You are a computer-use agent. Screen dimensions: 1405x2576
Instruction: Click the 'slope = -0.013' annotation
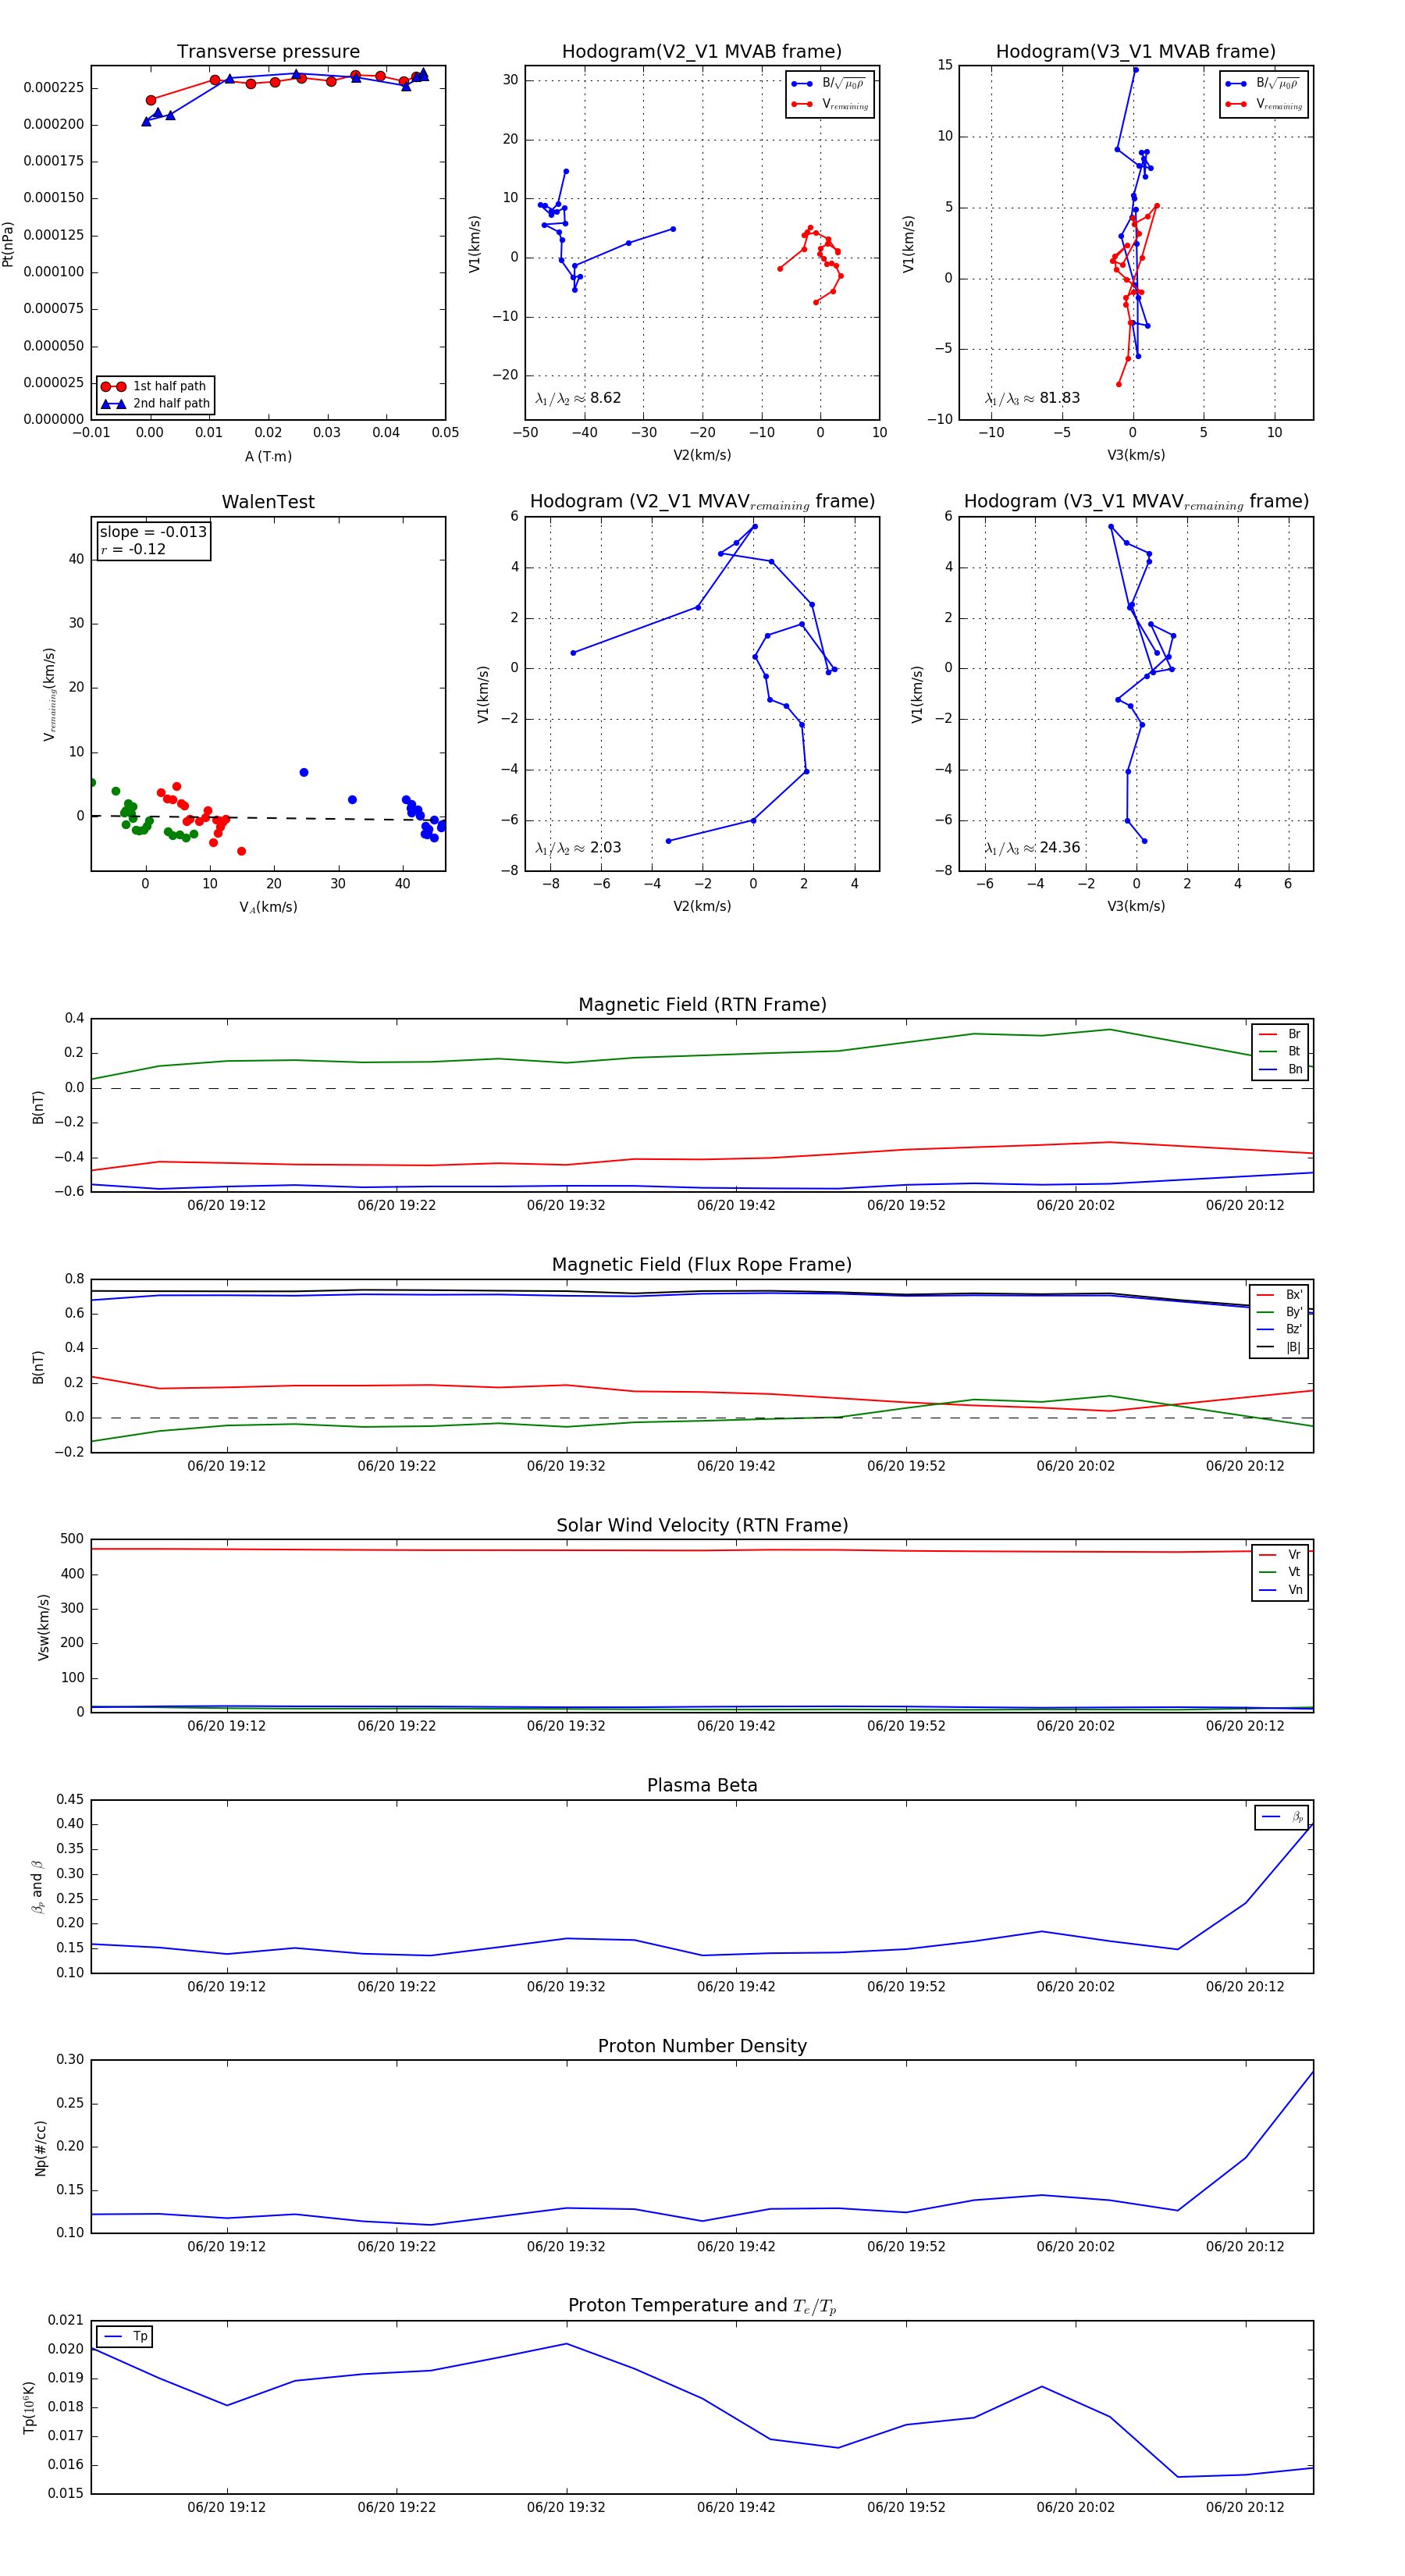(x=153, y=532)
